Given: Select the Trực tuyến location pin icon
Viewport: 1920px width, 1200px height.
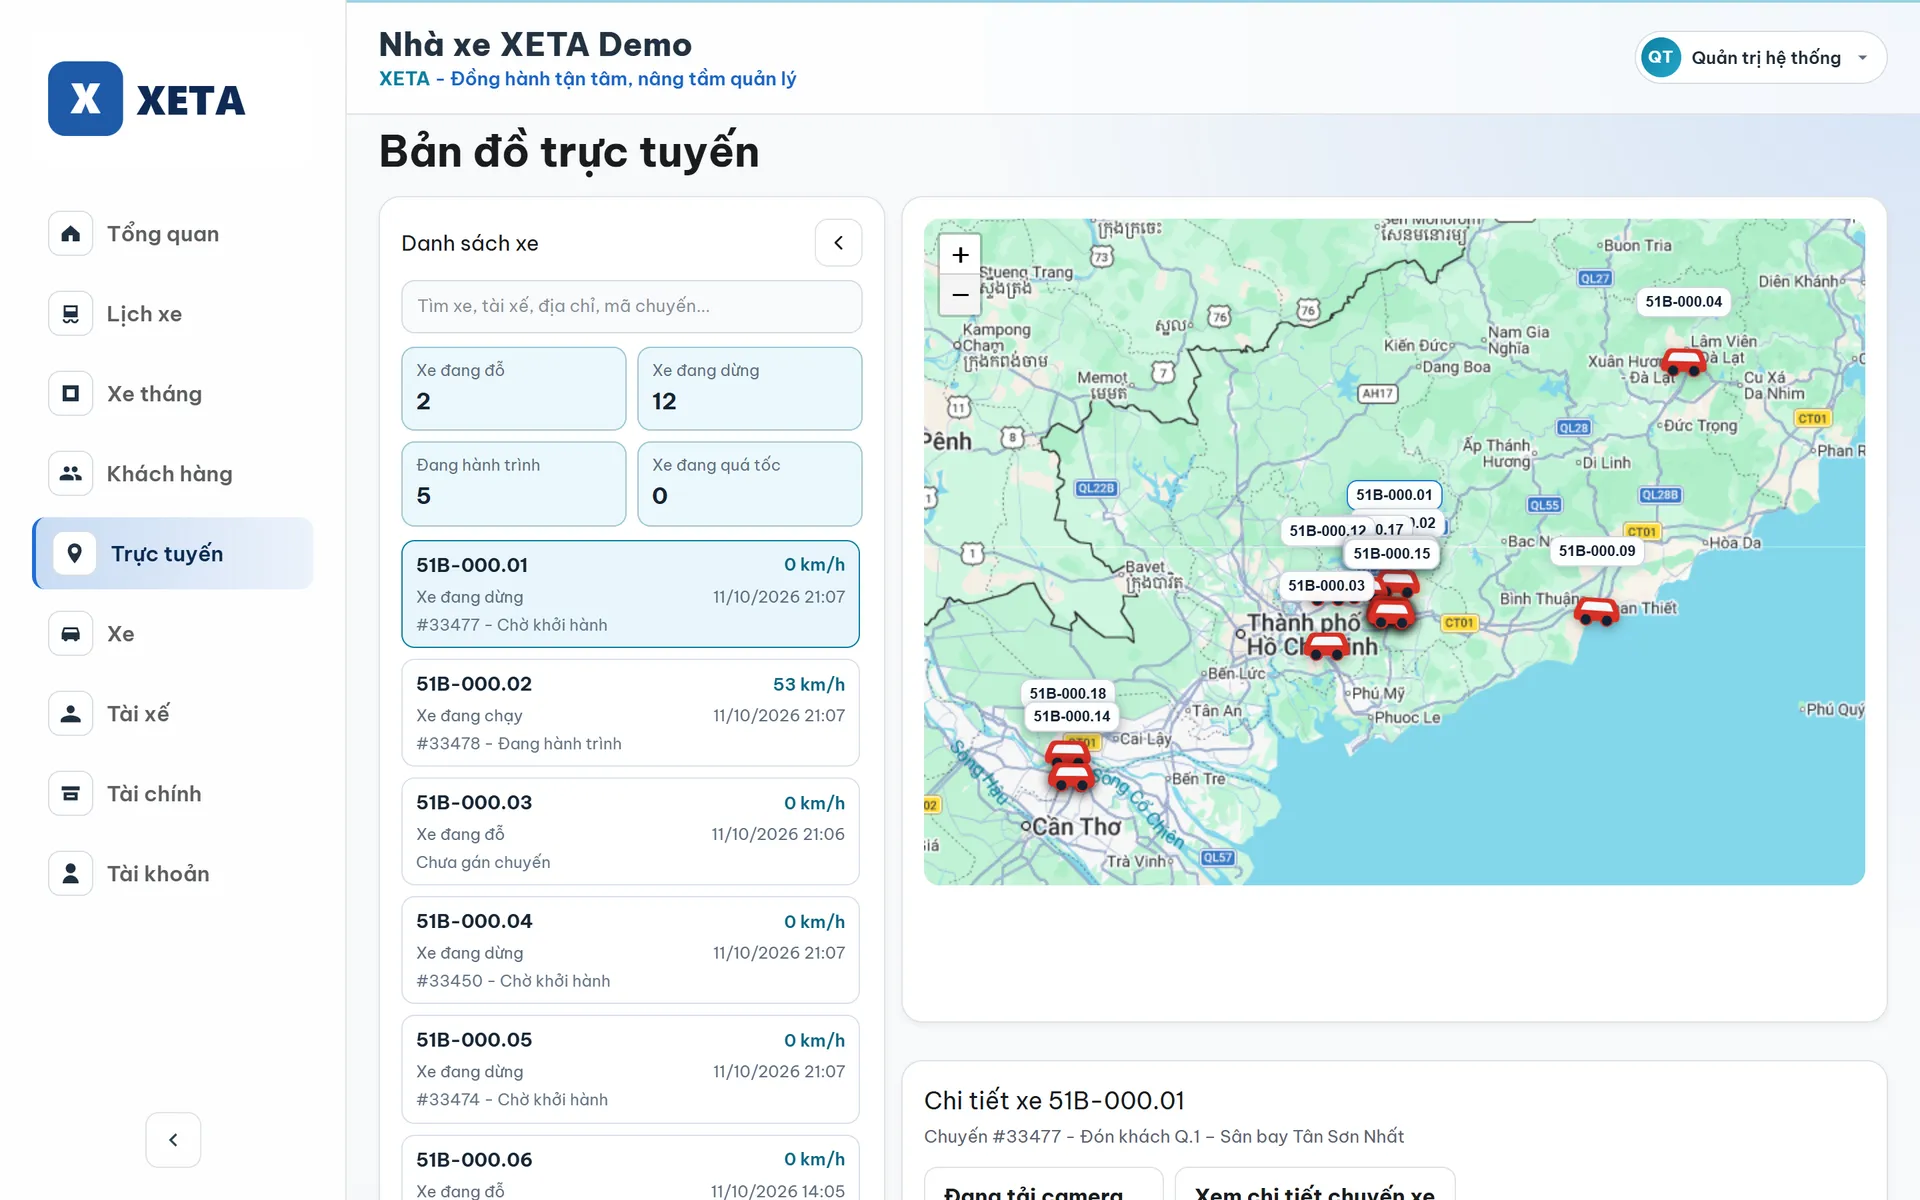Looking at the screenshot, I should pyautogui.click(x=75, y=554).
